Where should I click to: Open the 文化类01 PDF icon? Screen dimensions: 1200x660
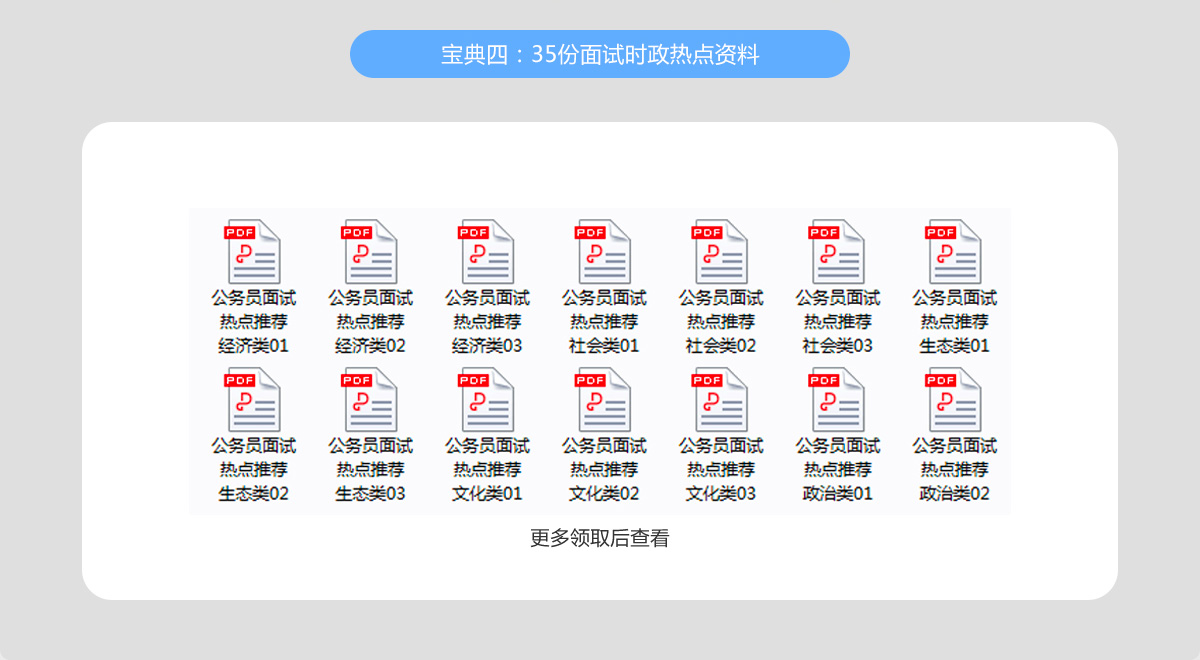tap(487, 400)
